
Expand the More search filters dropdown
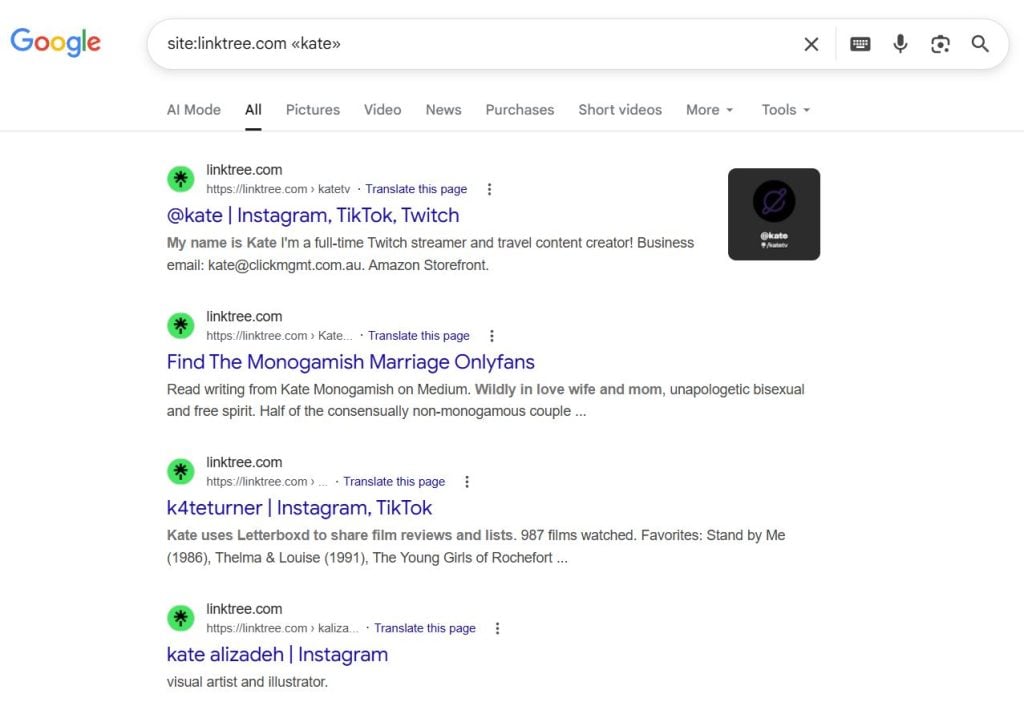(x=709, y=110)
